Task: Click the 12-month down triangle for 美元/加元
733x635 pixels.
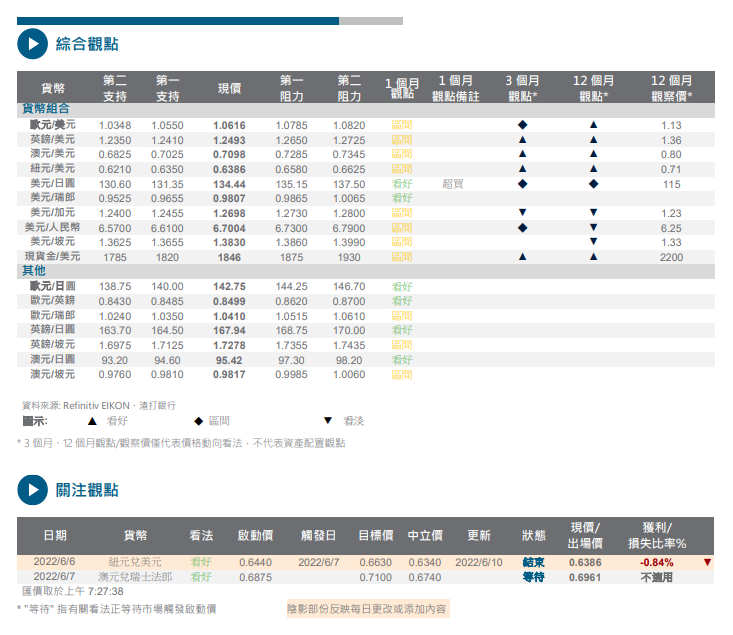Action: click(593, 213)
